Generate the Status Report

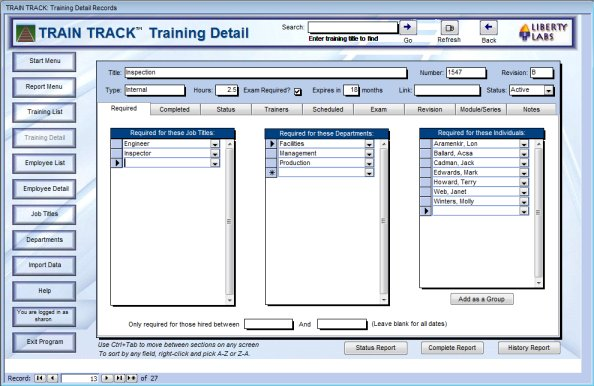click(376, 348)
